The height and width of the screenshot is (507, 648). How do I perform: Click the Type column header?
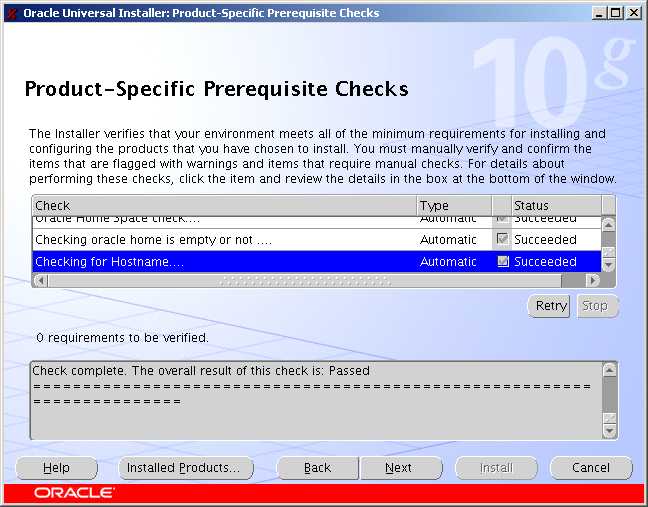coord(453,205)
